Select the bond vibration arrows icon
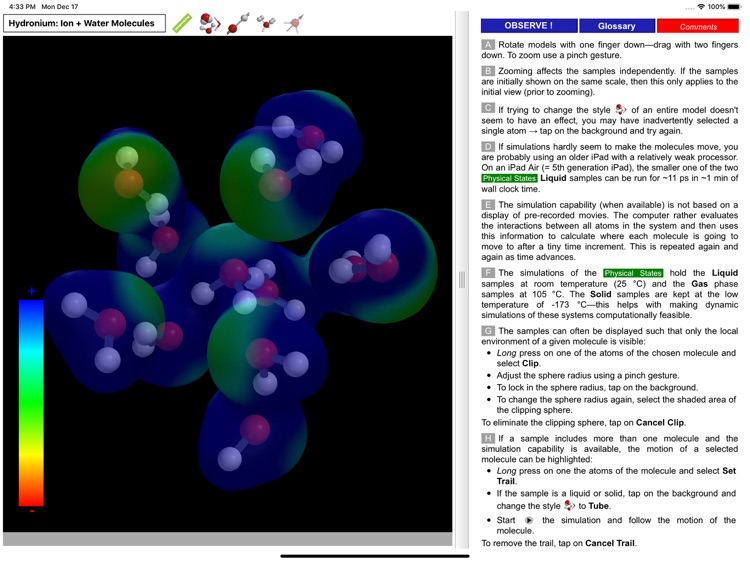Viewport: 750px width, 562px height. (x=238, y=23)
